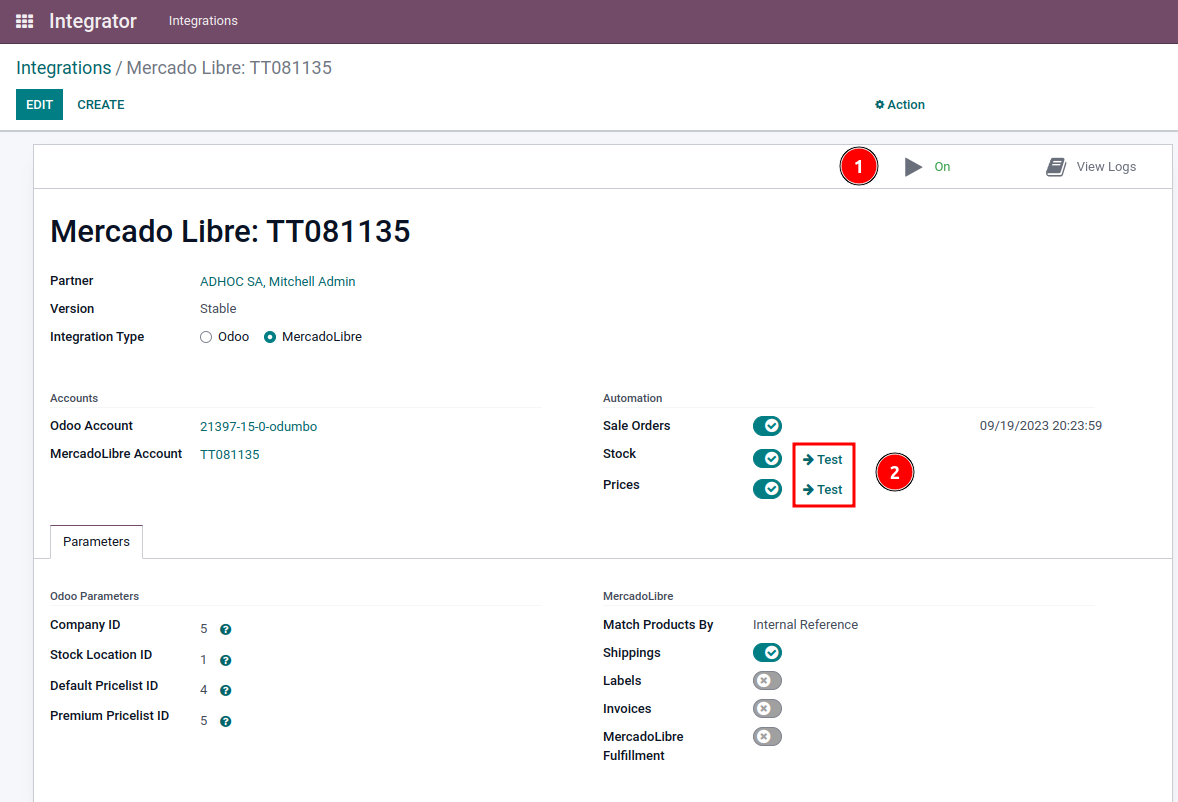
Task: Switch to the Parameters tab
Action: click(96, 541)
